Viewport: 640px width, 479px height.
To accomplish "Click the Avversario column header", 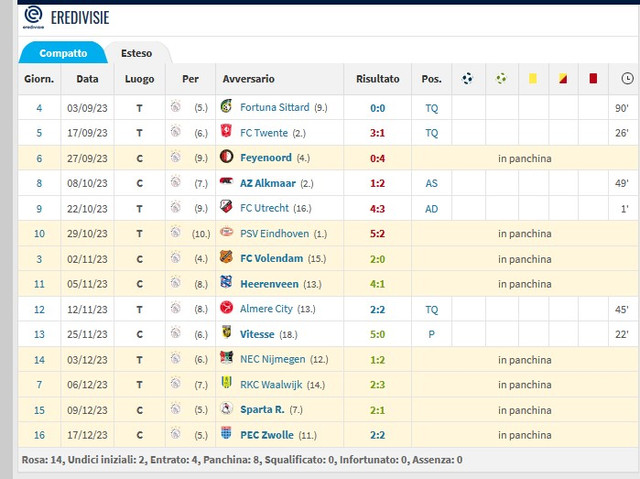I will [x=248, y=79].
